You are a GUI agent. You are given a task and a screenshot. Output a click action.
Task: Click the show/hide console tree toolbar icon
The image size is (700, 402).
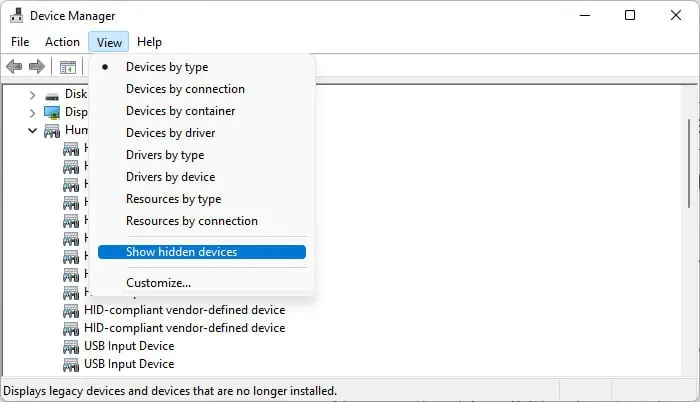67,67
